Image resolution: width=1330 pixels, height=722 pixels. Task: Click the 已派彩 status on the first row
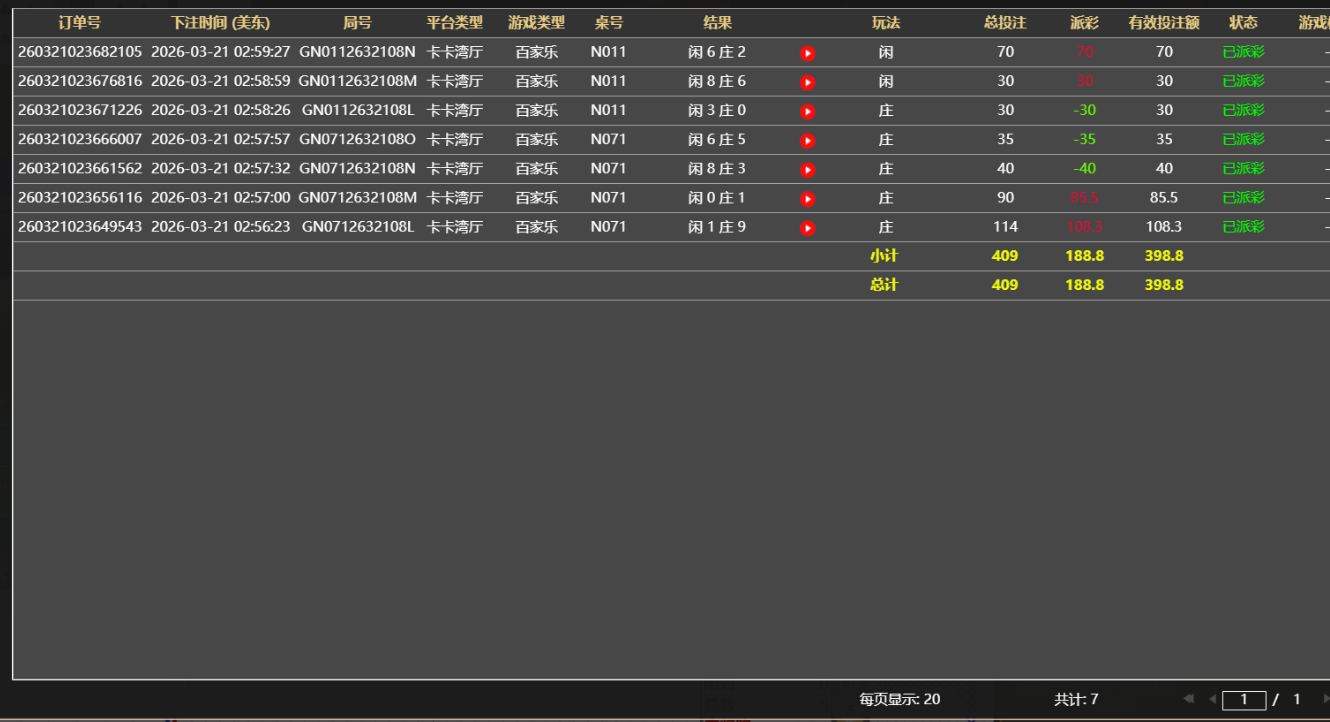[1243, 52]
